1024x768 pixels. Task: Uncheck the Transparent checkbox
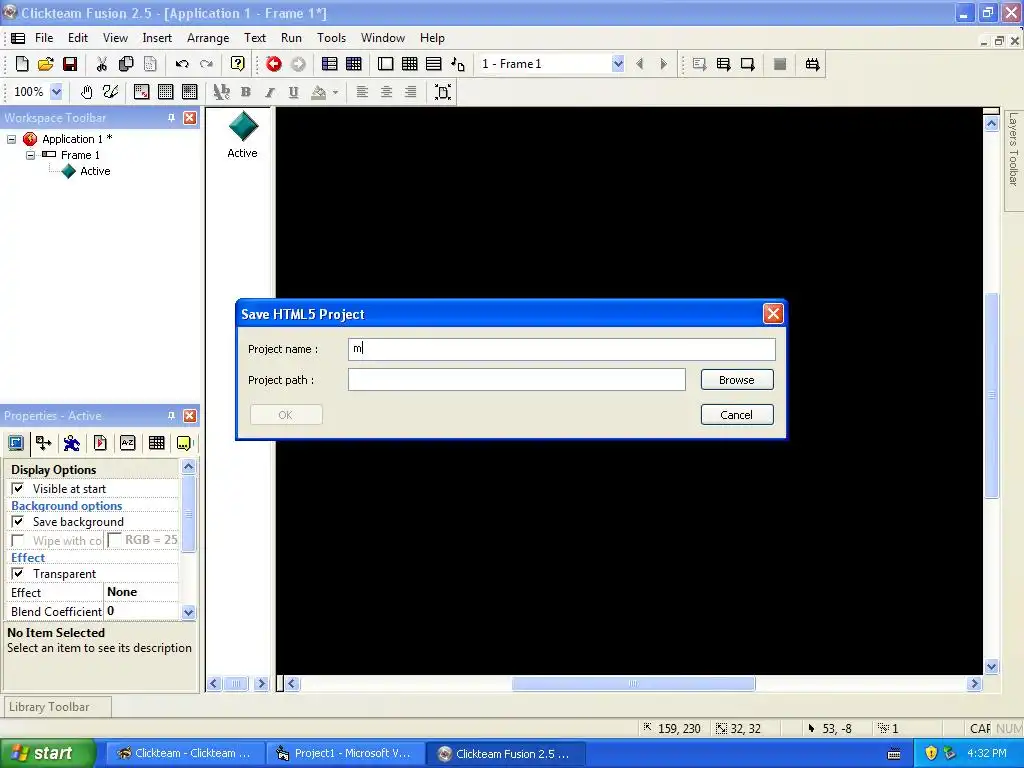(18, 573)
